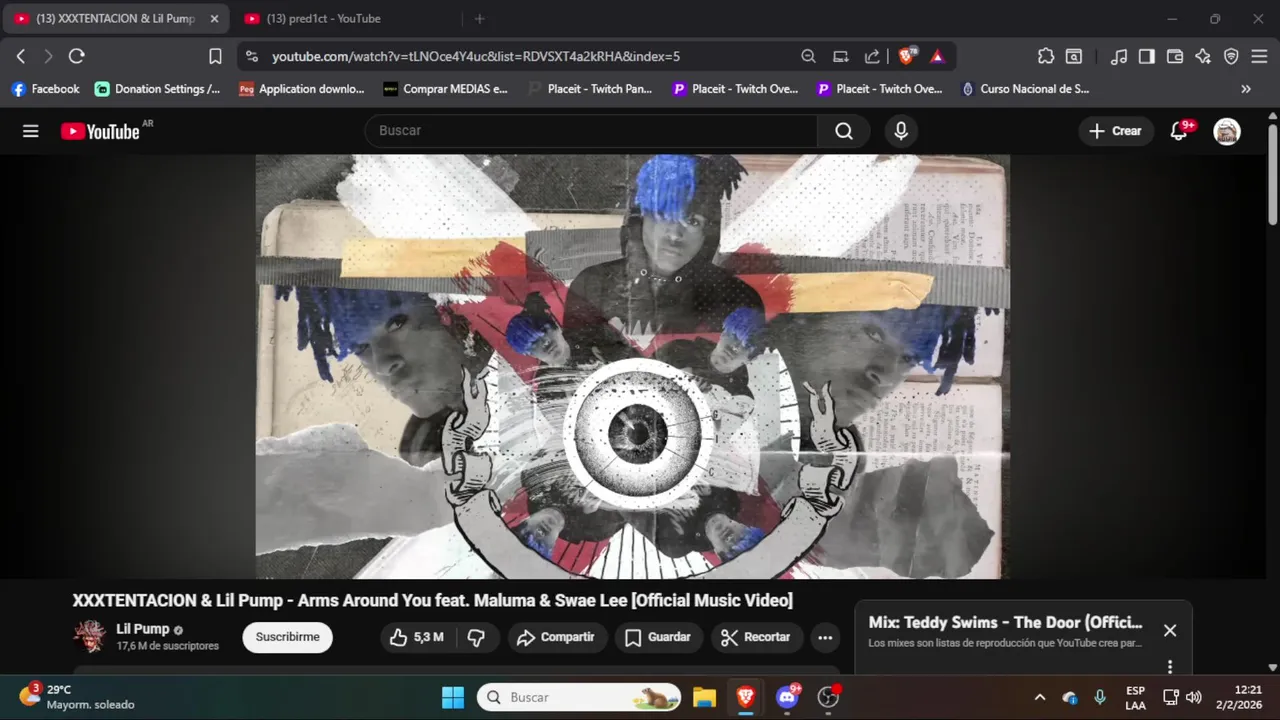Start voice search with the microphone icon
The image size is (1280, 720).
click(x=901, y=131)
